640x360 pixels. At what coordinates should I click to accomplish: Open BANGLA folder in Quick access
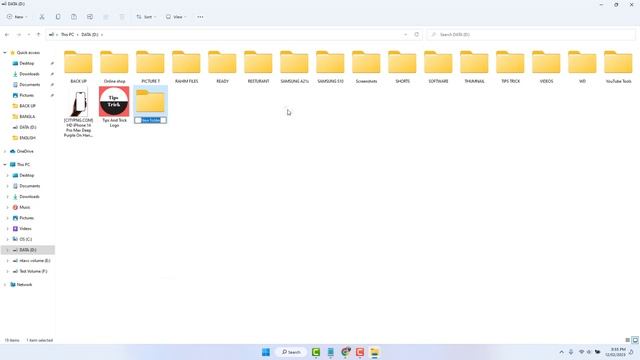point(27,116)
